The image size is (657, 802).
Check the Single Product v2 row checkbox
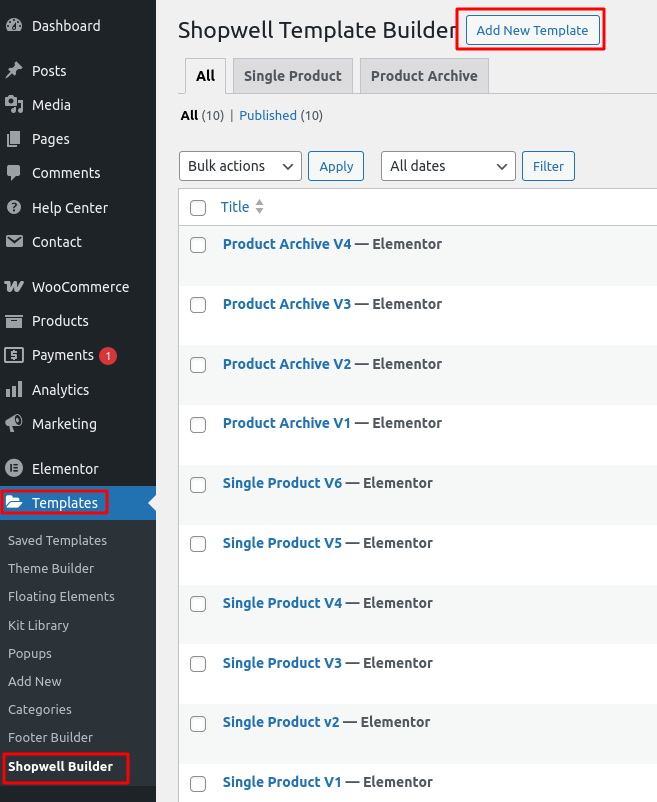198,723
